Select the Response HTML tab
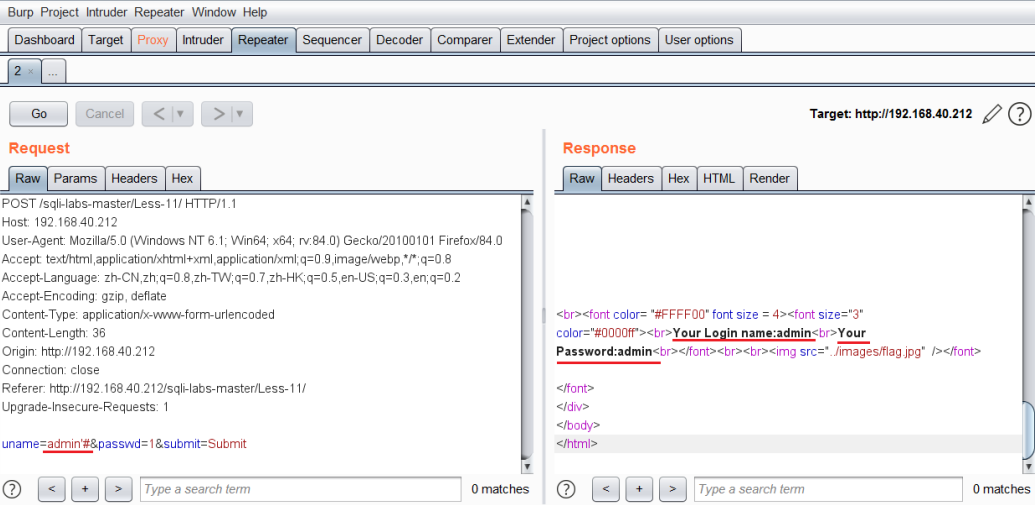This screenshot has height=505, width=1035. 719,178
